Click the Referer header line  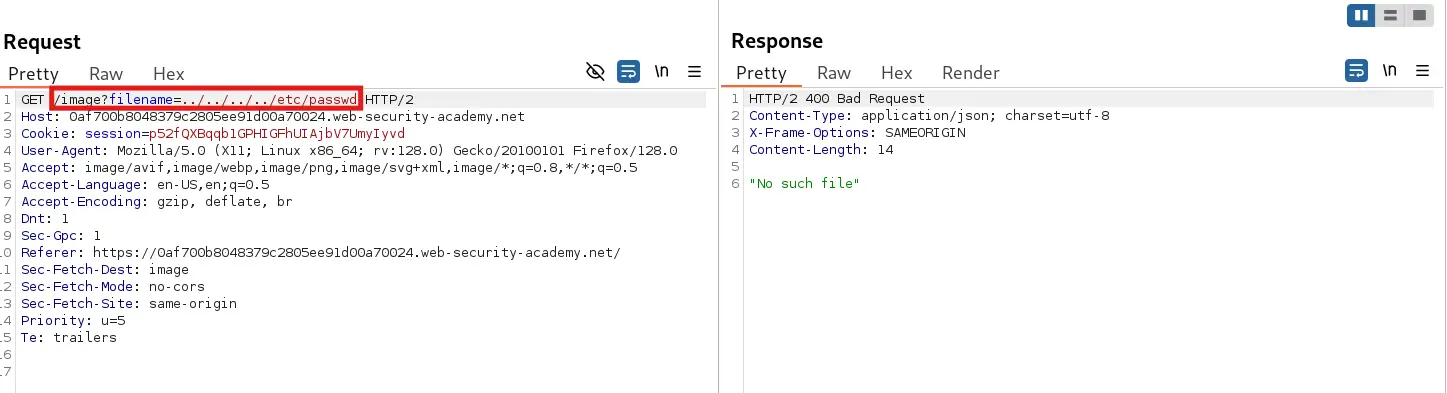pyautogui.click(x=321, y=252)
